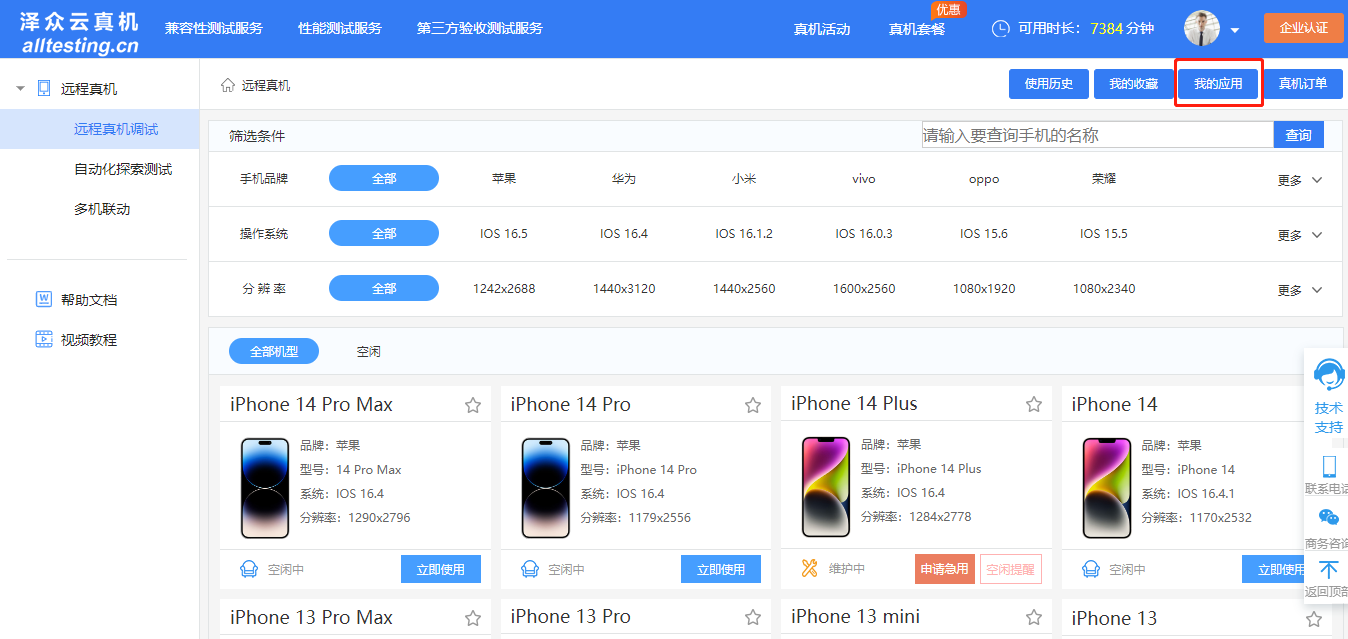The image size is (1348, 639).
Task: Filter by brand 小米
Action: (744, 179)
